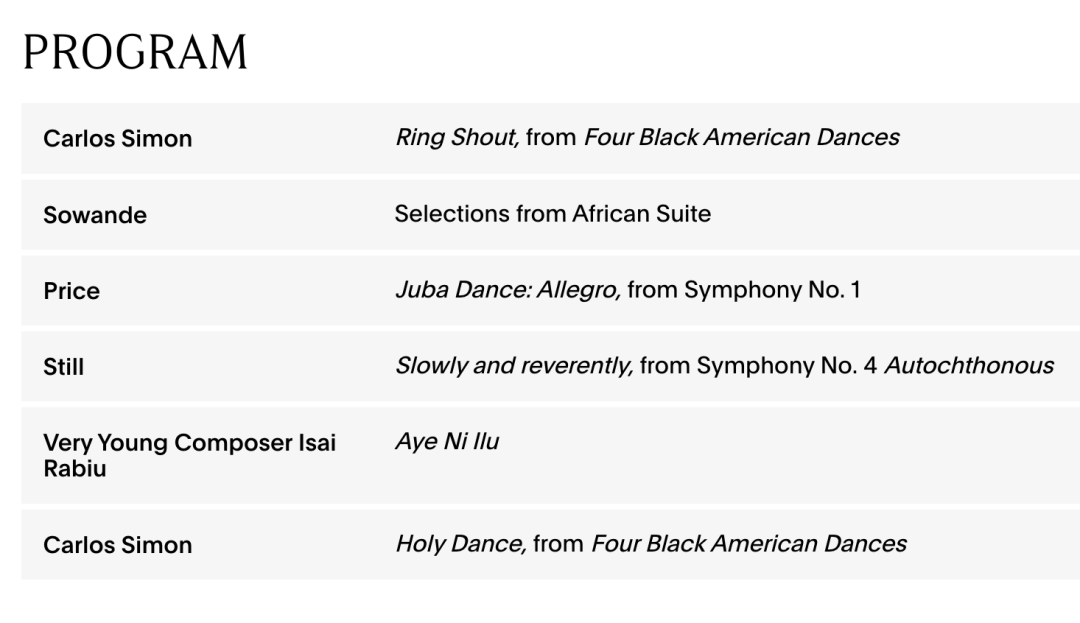The height and width of the screenshot is (623, 1080).
Task: Select Carlos Simon in the last row
Action: coord(118,545)
